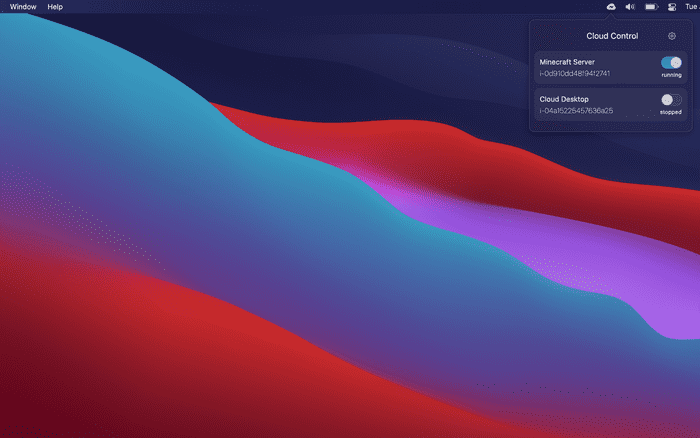Open Cloud Control settings gear

[671, 36]
